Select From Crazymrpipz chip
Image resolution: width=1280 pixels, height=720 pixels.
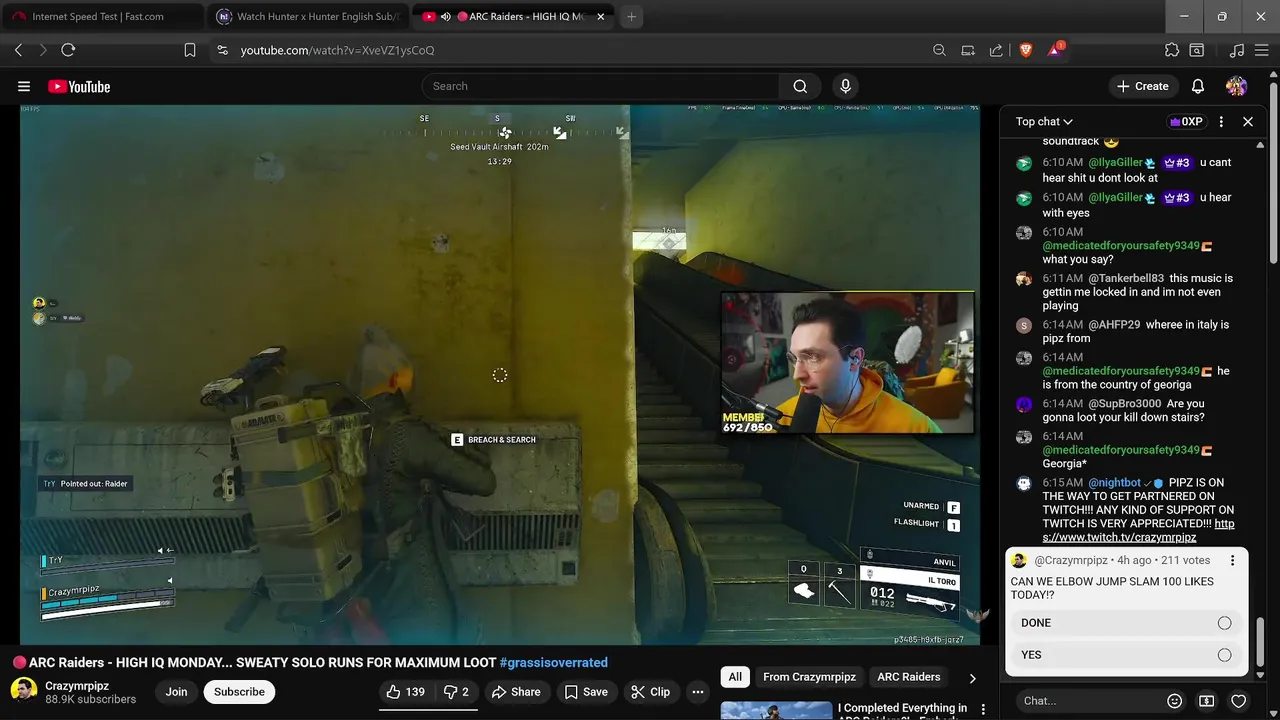(809, 677)
